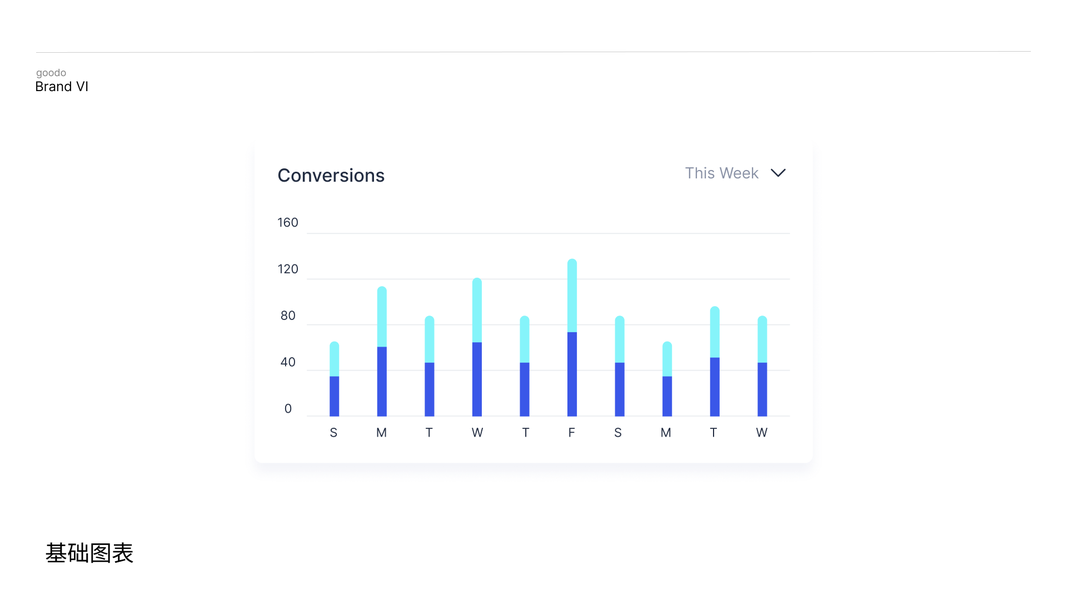Click the Brand VI heading
The width and height of the screenshot is (1067, 600).
tap(62, 87)
